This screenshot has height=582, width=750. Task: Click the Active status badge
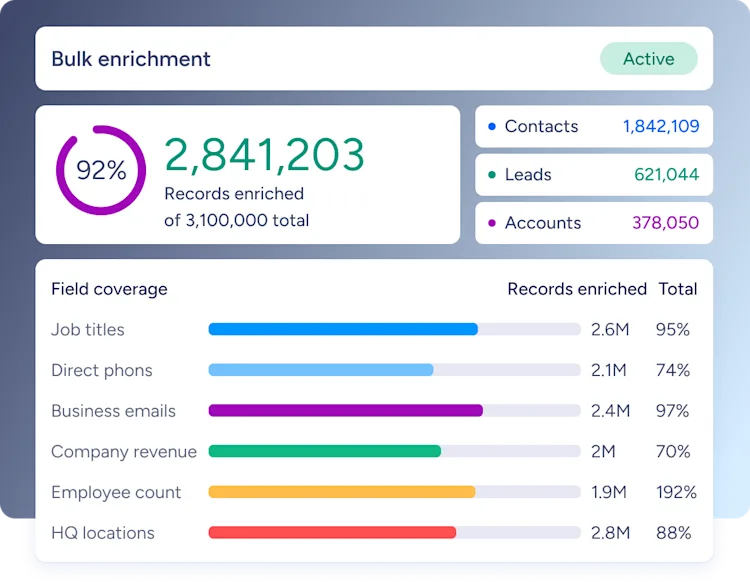(649, 59)
